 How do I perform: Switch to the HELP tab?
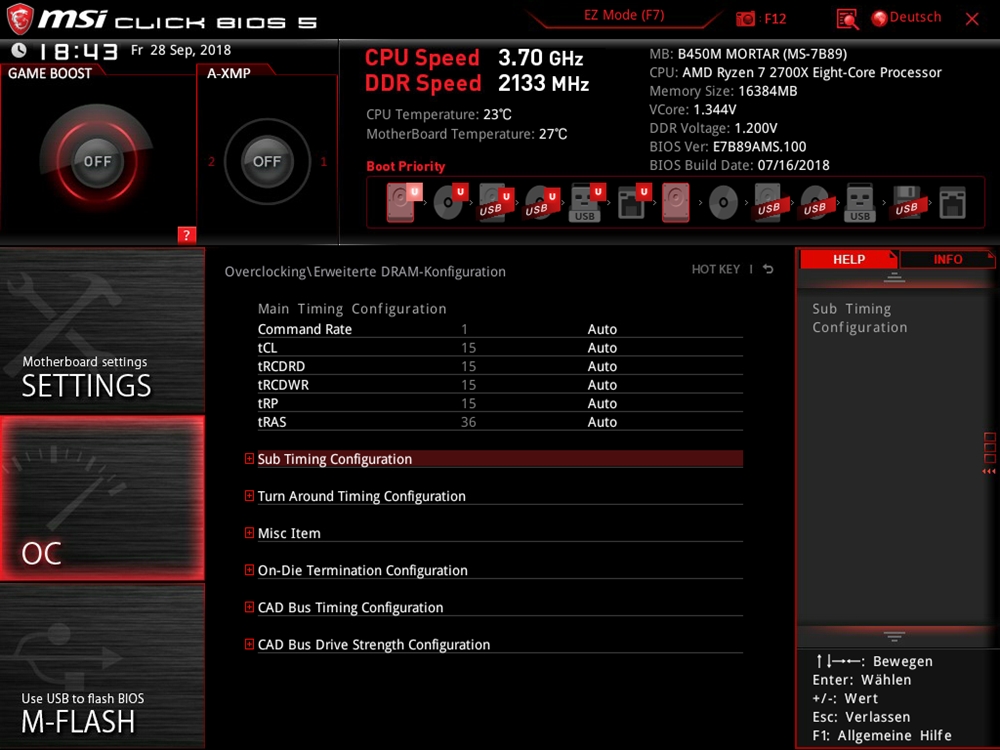(849, 259)
